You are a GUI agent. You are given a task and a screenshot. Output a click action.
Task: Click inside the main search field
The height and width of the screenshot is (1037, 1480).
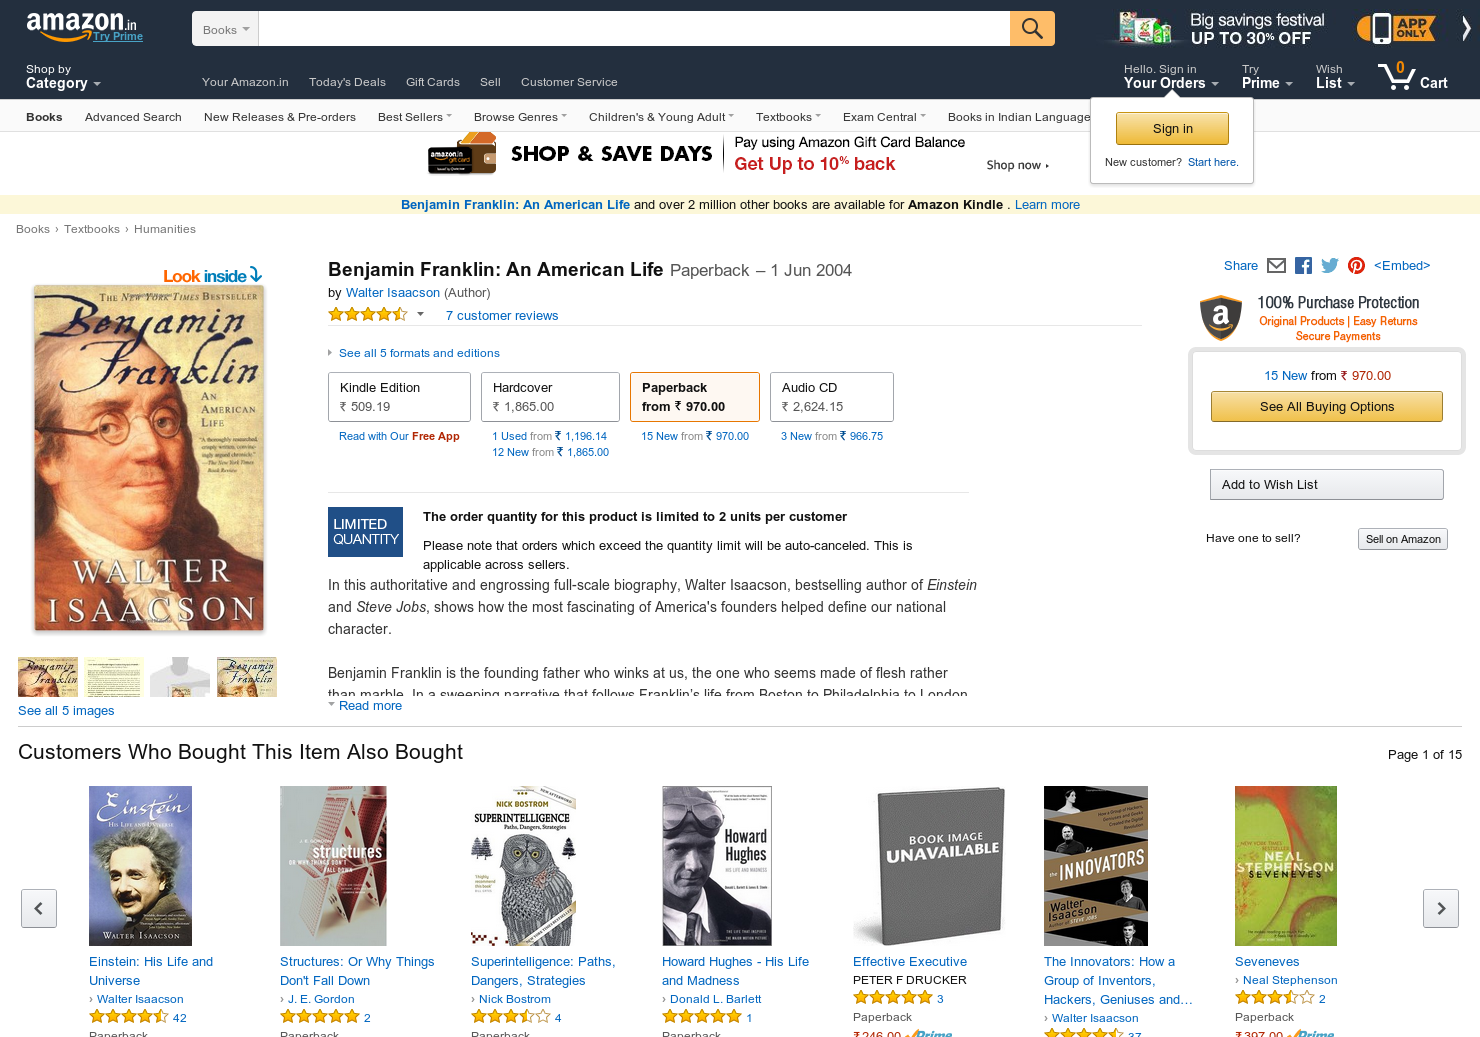(634, 29)
